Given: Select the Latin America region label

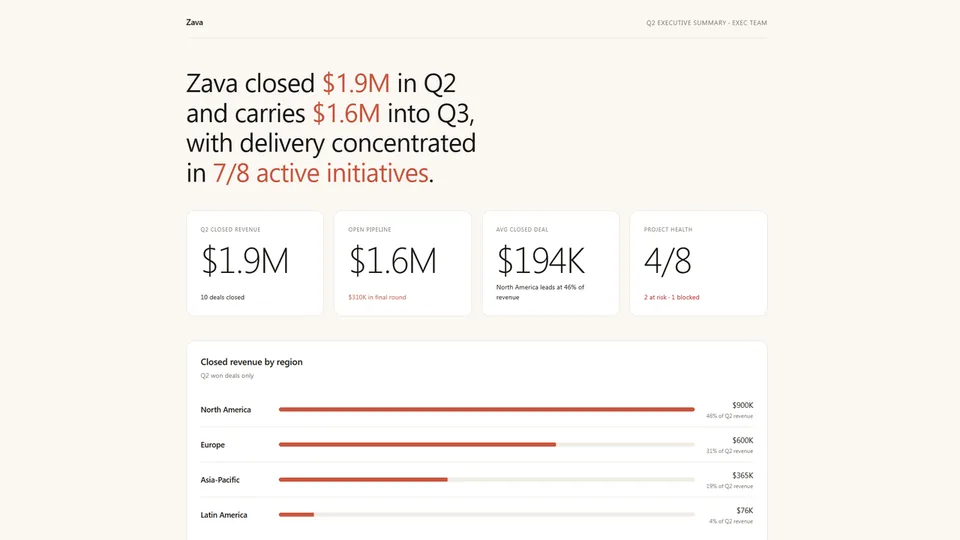Looking at the screenshot, I should point(224,515).
